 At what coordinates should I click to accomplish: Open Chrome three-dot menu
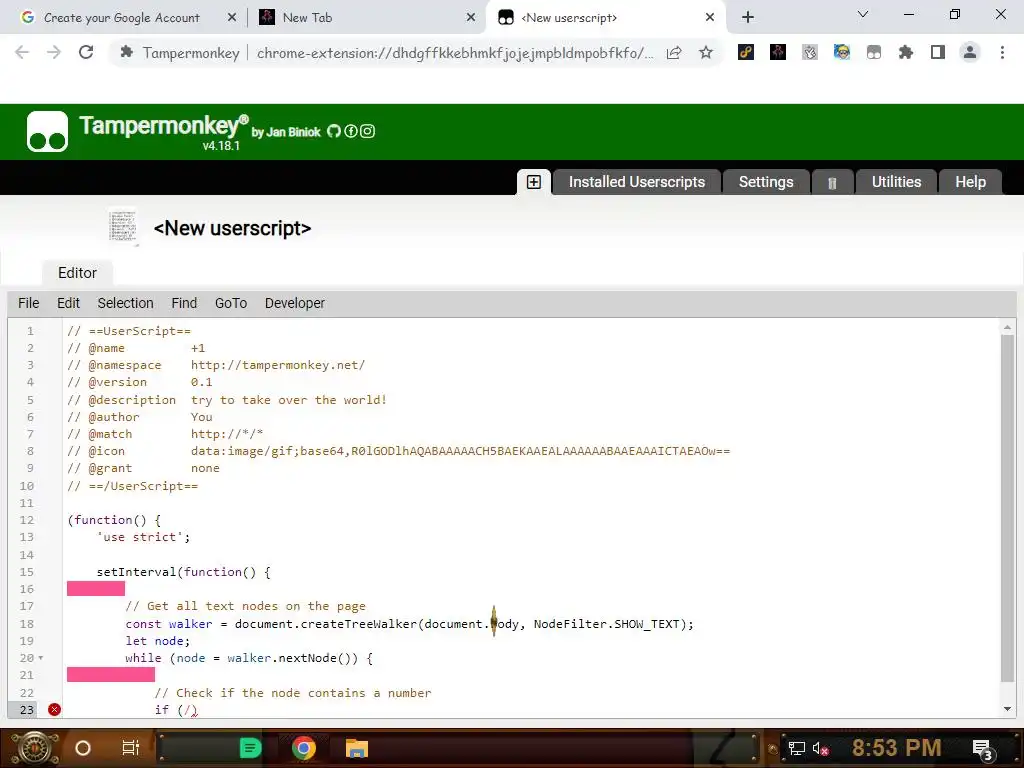(x=1002, y=52)
